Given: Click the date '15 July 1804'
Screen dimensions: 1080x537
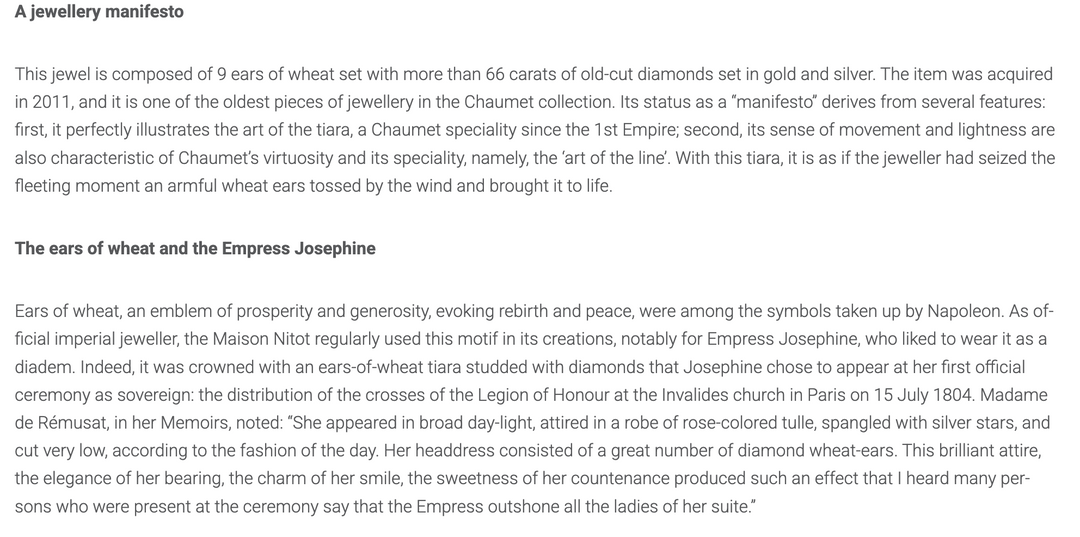Looking at the screenshot, I should point(924,395).
